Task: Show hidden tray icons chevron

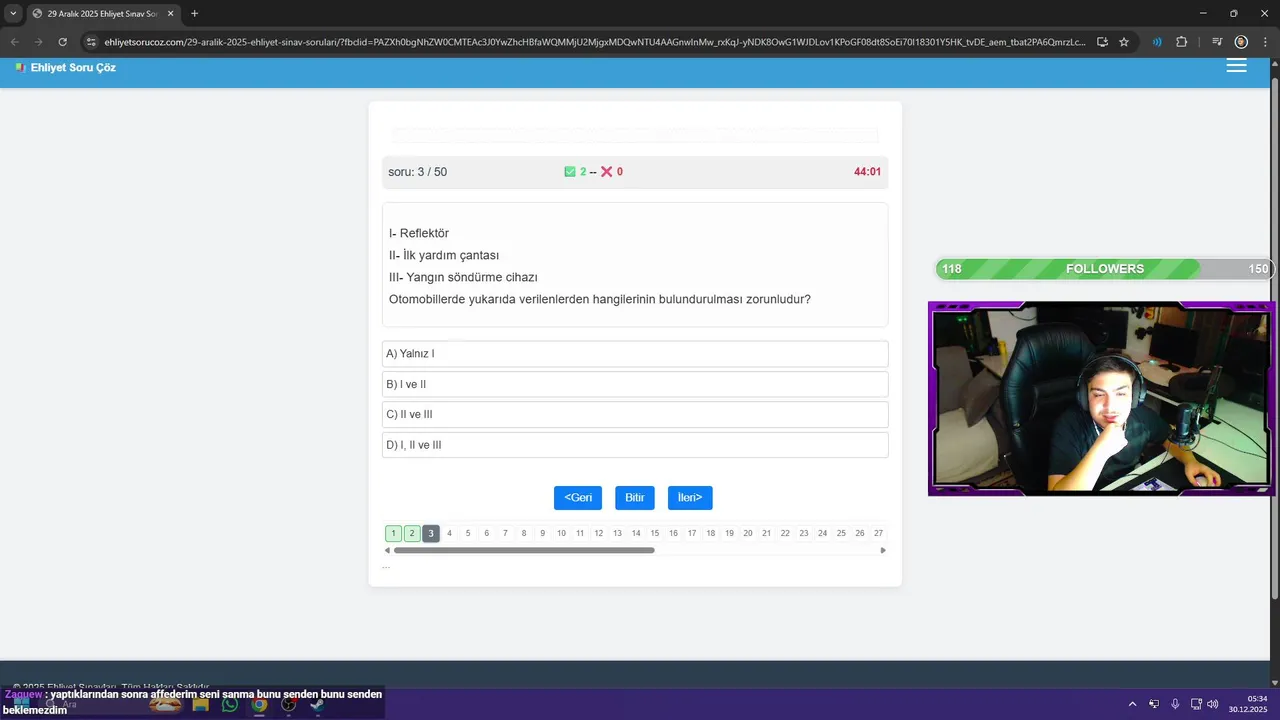Action: (x=1133, y=704)
